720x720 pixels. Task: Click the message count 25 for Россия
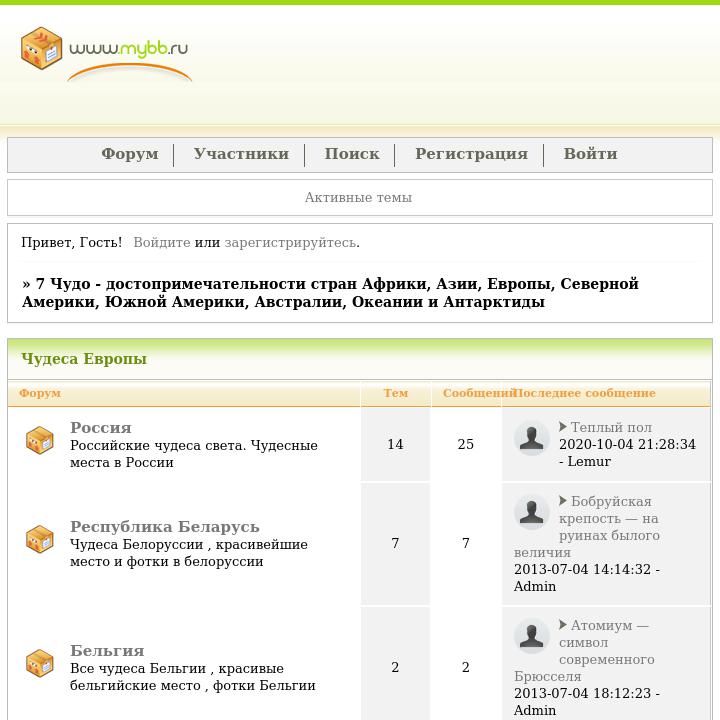[466, 444]
